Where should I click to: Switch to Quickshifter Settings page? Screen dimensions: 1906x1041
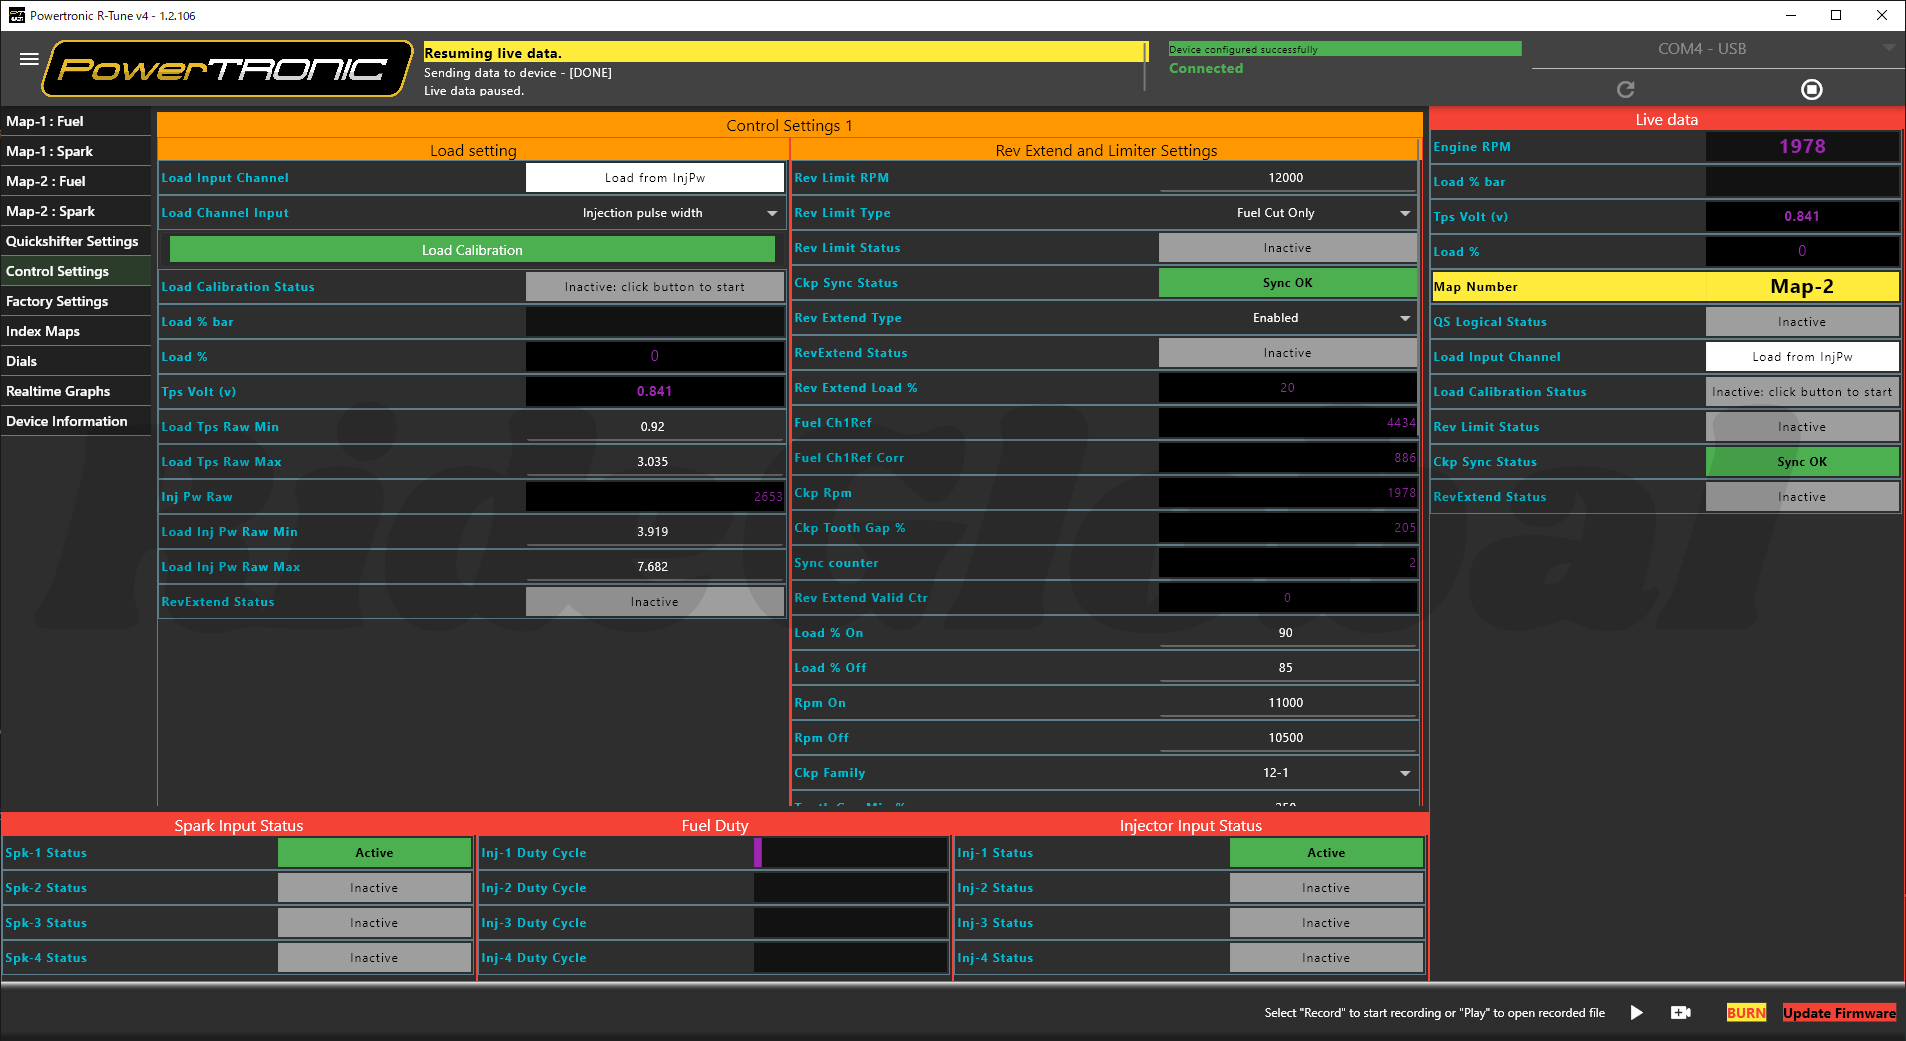(x=72, y=241)
